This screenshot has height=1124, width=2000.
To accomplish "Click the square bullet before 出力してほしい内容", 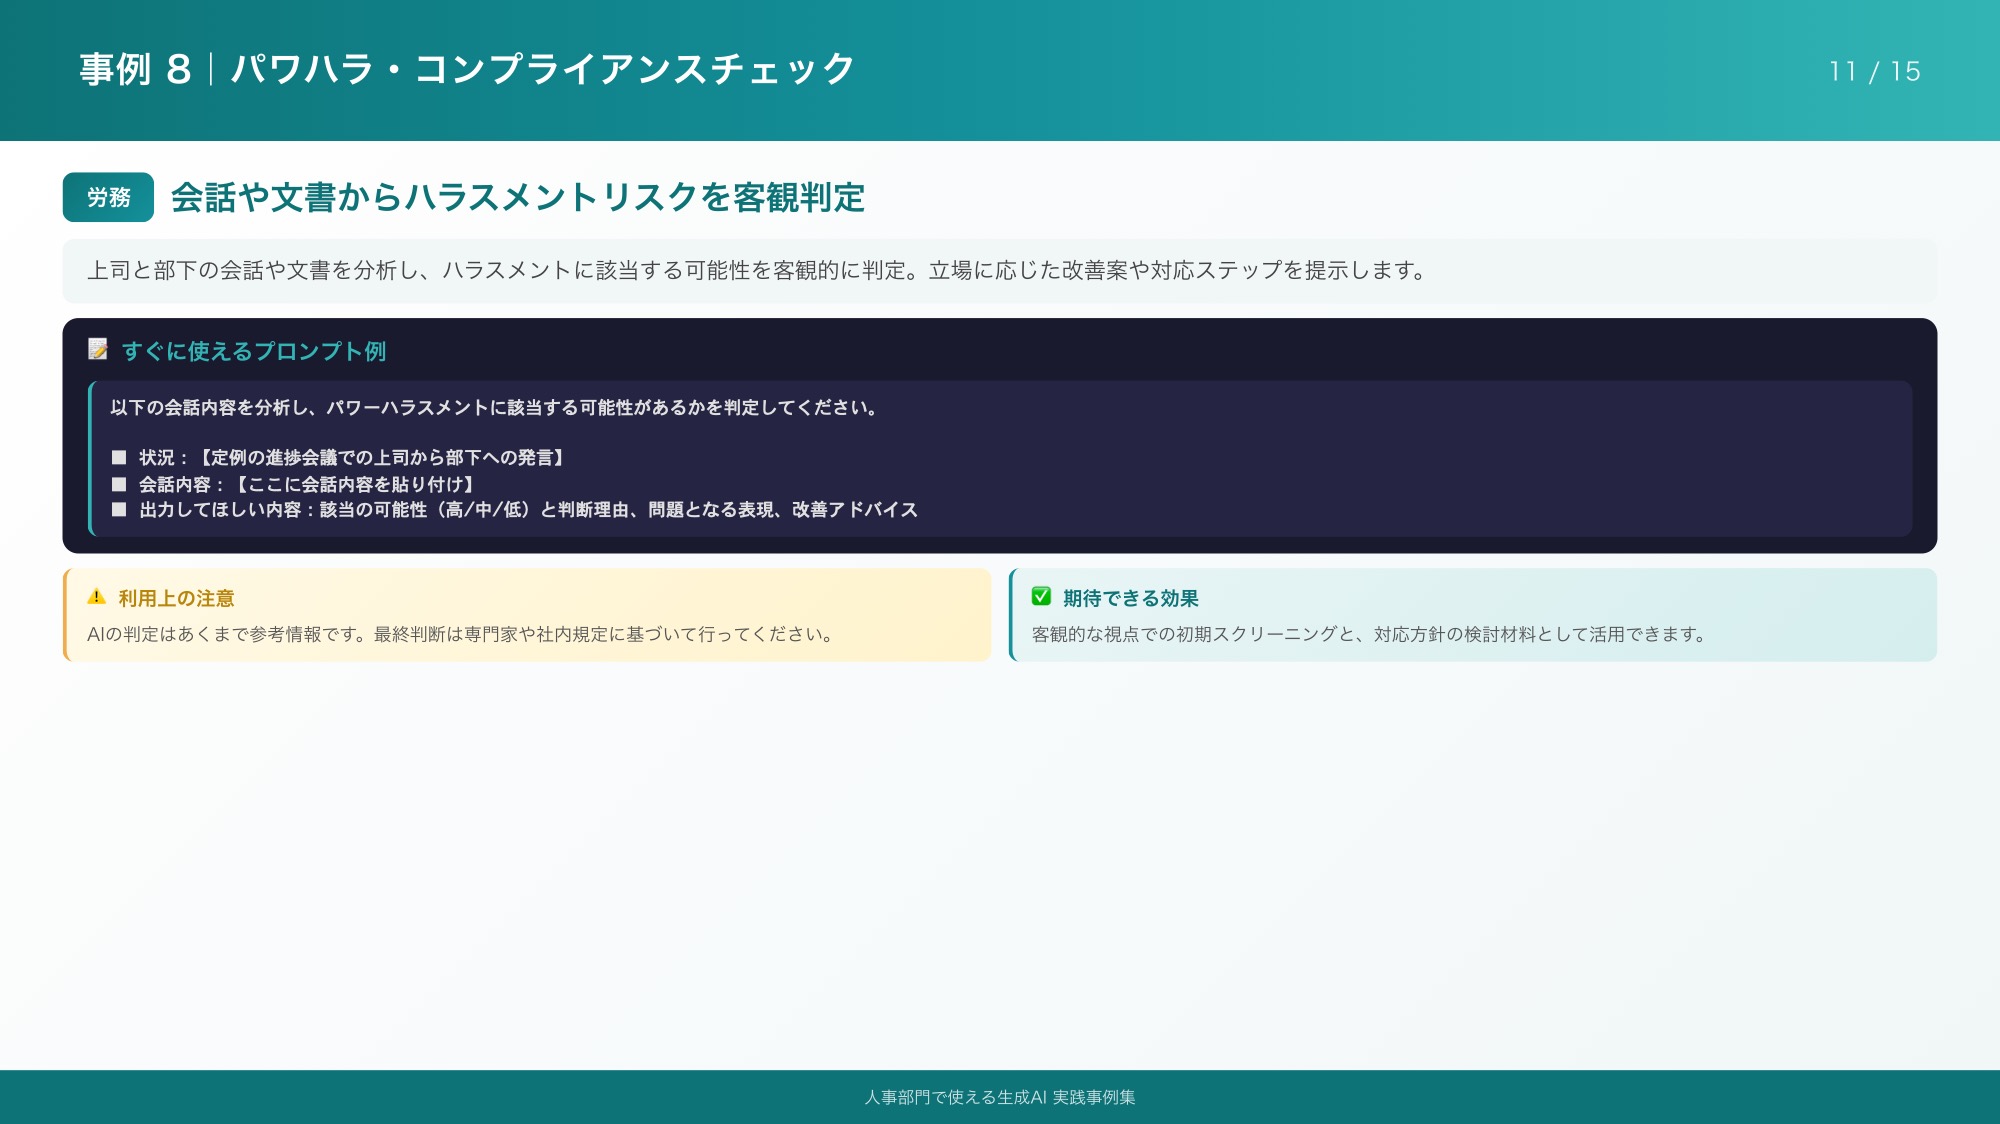I will (119, 510).
